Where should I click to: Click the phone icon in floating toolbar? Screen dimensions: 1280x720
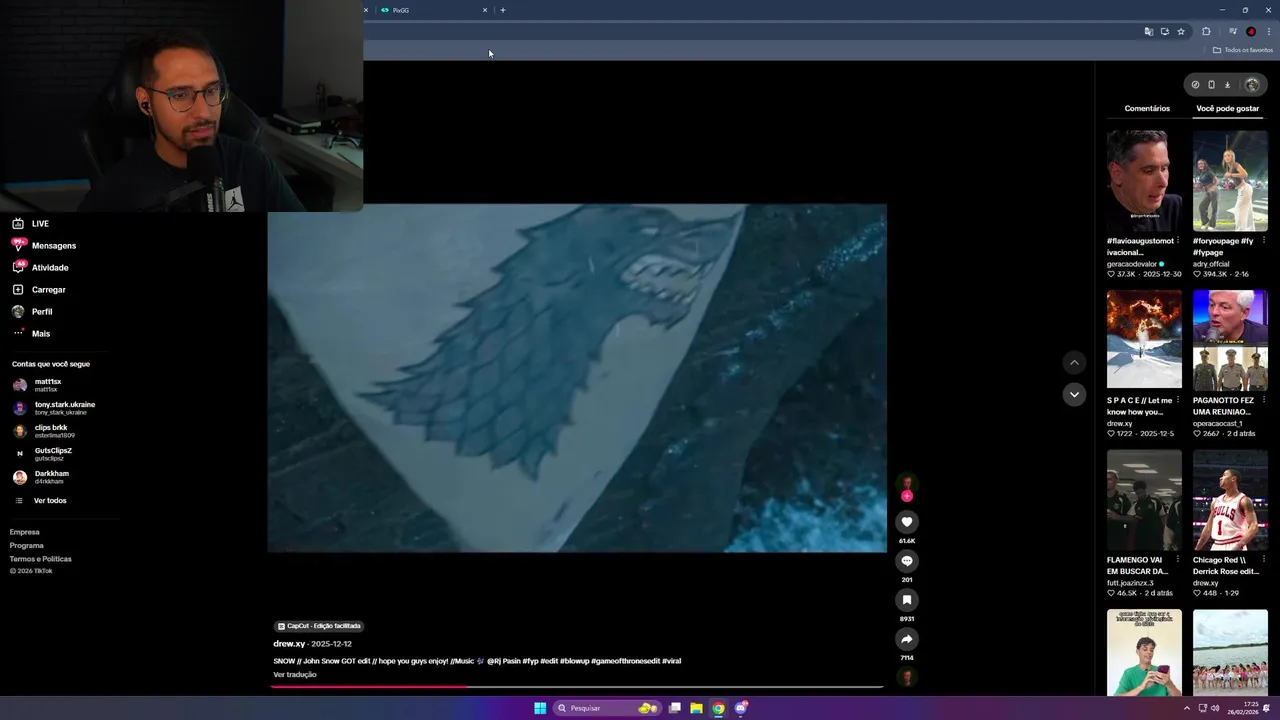click(x=1211, y=85)
